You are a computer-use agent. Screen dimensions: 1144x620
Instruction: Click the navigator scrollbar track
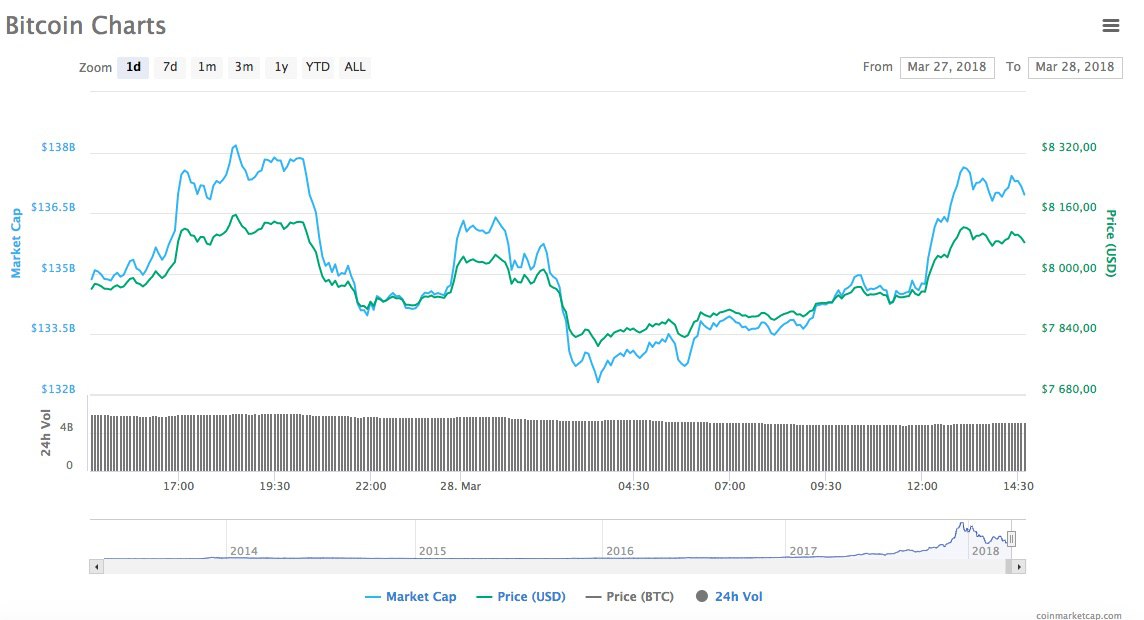pyautogui.click(x=500, y=566)
